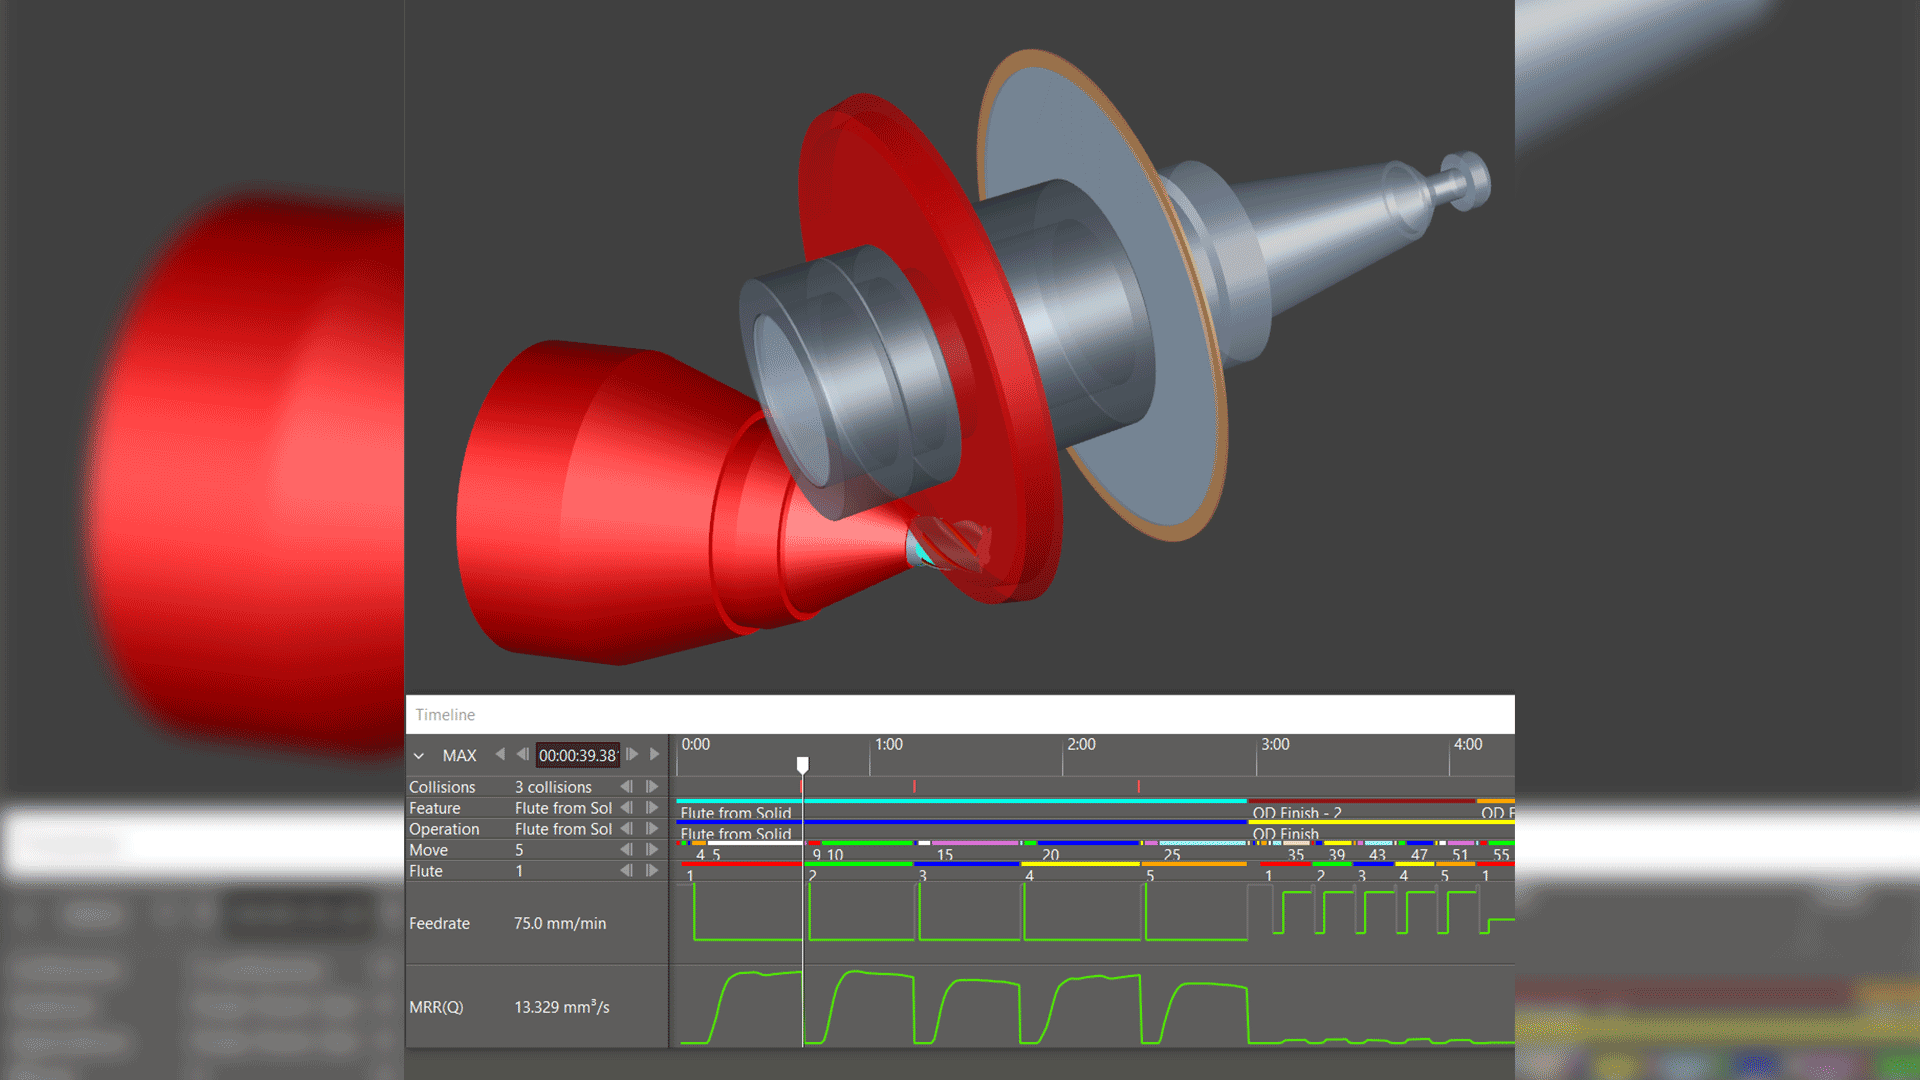The height and width of the screenshot is (1080, 1920).
Task: Click the Collisions row label
Action: click(x=442, y=787)
